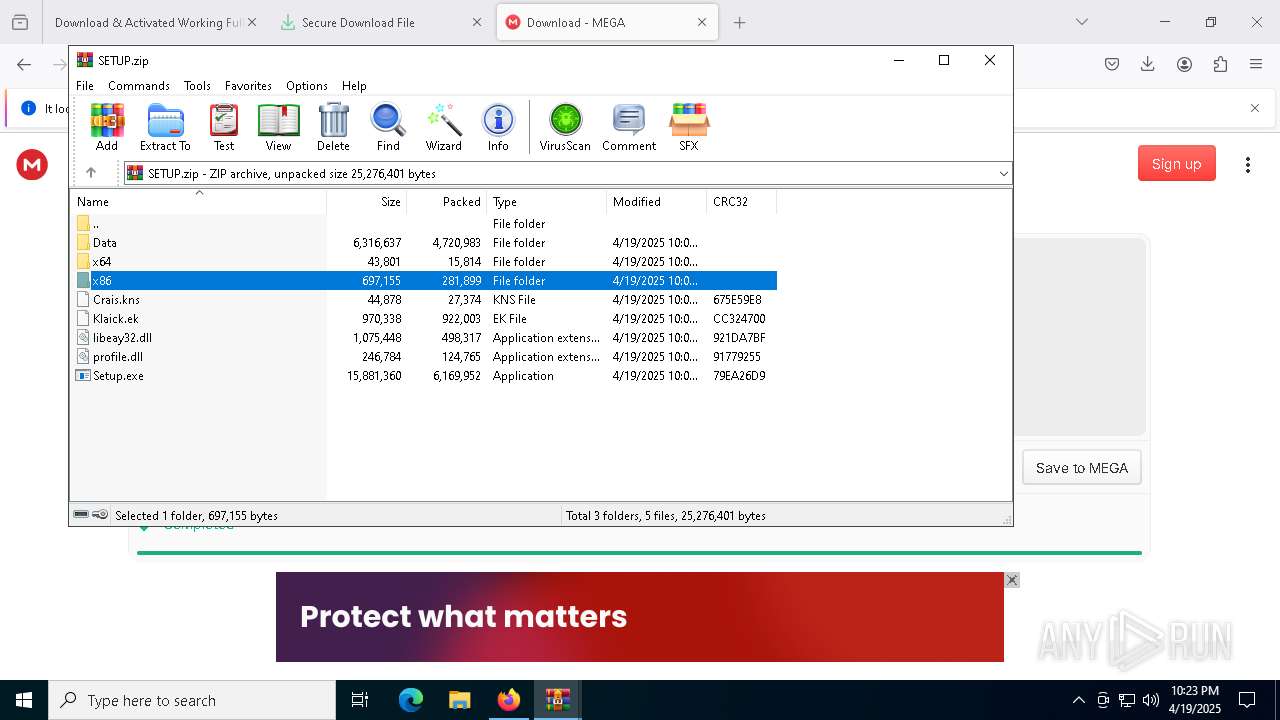Open the Extract To tool
Image resolution: width=1280 pixels, height=720 pixels.
click(165, 127)
